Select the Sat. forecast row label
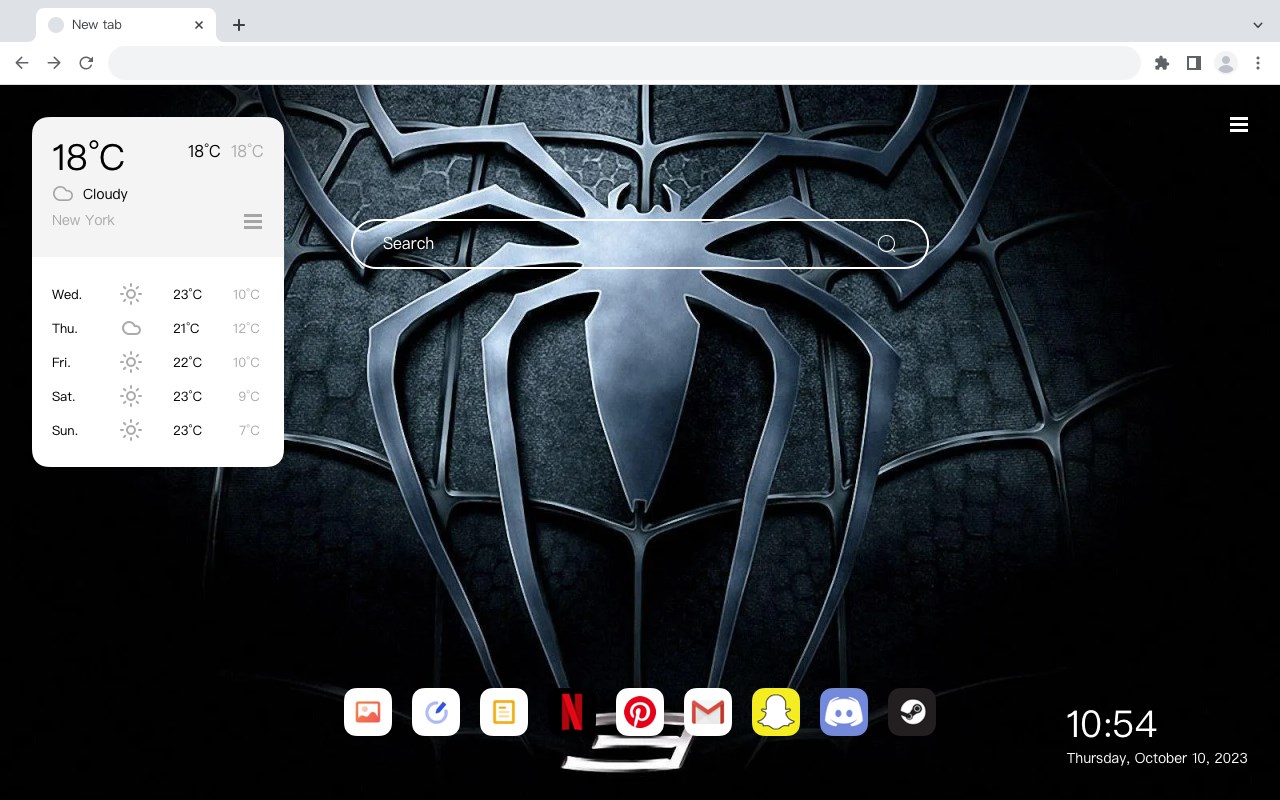Image resolution: width=1280 pixels, height=800 pixels. (64, 396)
